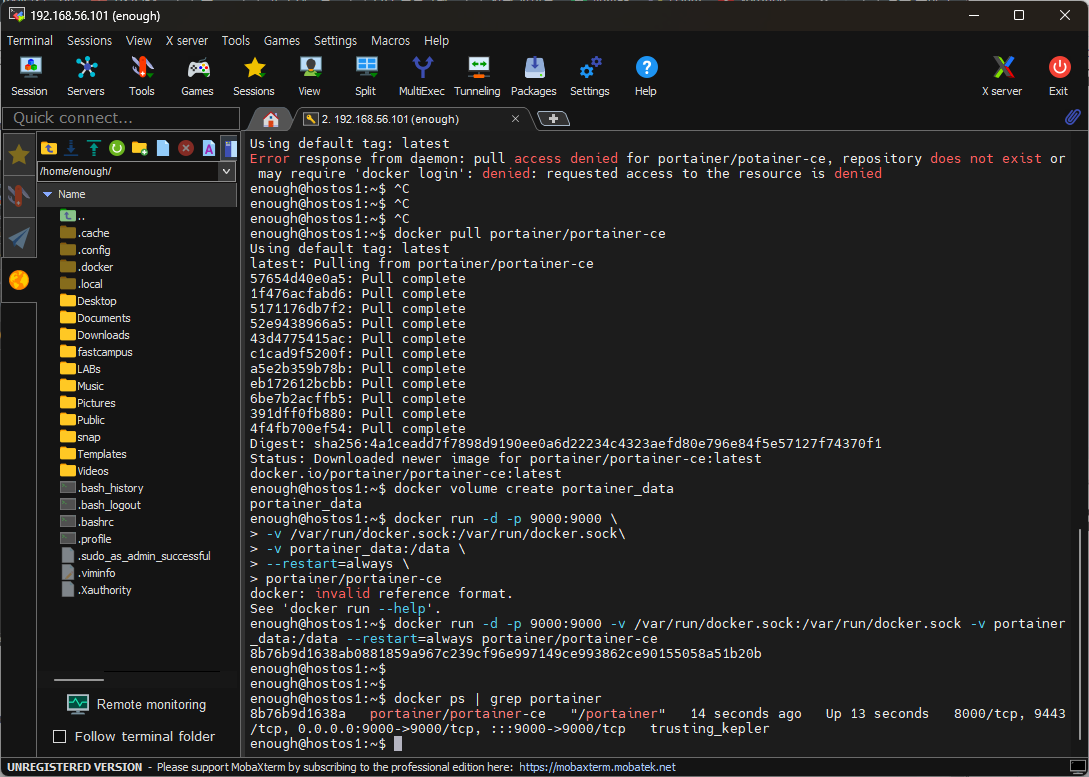Image resolution: width=1089 pixels, height=777 pixels.
Task: Select the snap folder
Action: pos(81,437)
